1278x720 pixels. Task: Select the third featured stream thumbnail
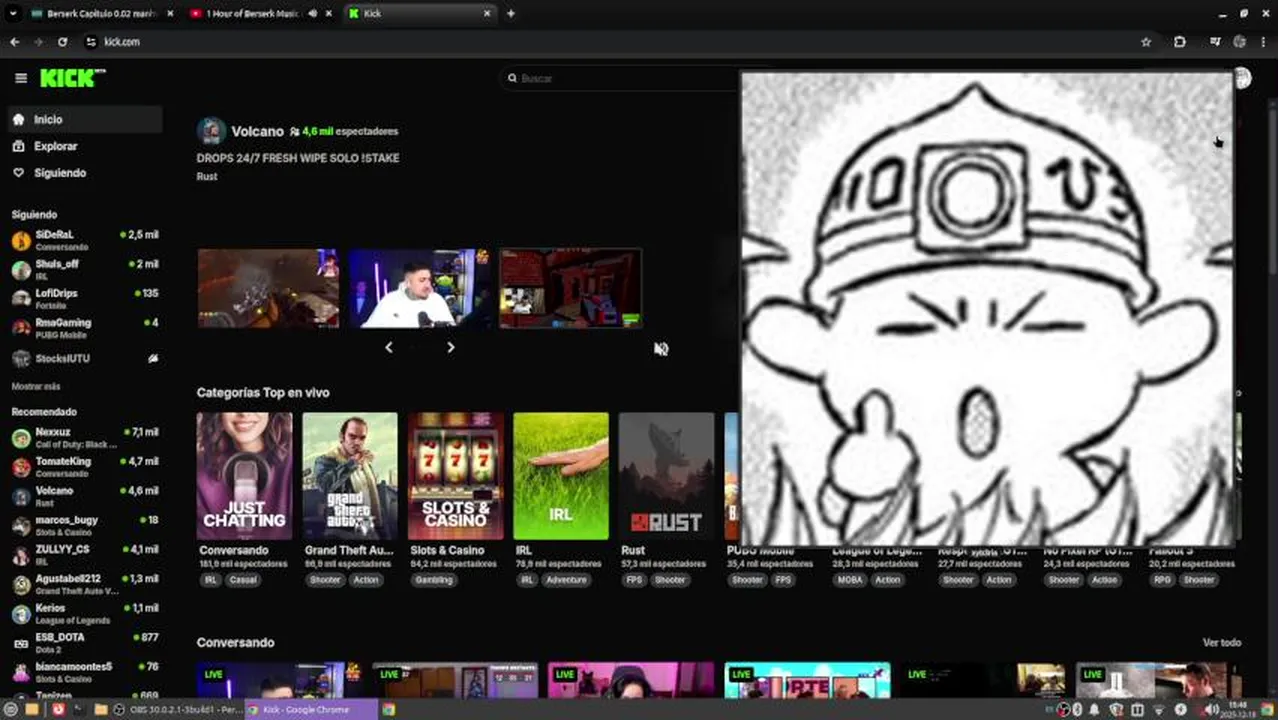(x=570, y=289)
